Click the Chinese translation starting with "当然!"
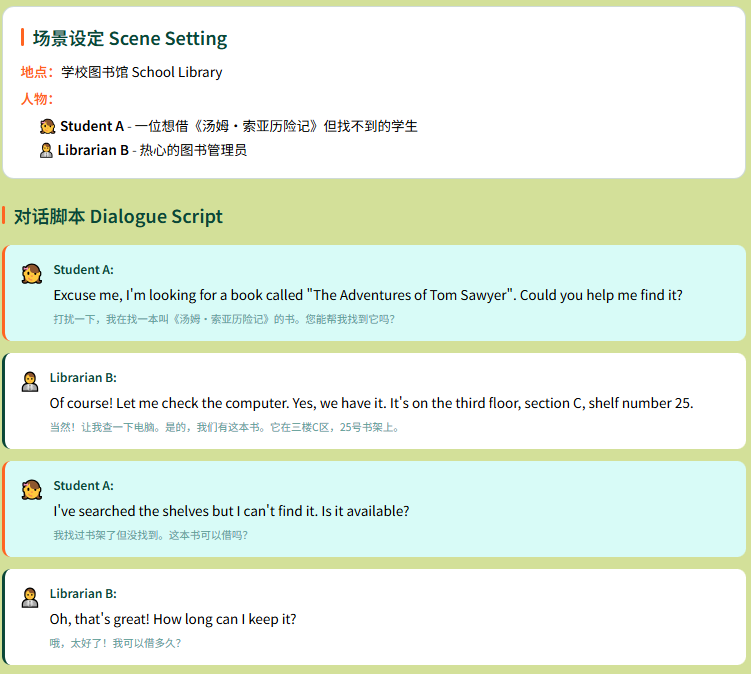 (225, 427)
